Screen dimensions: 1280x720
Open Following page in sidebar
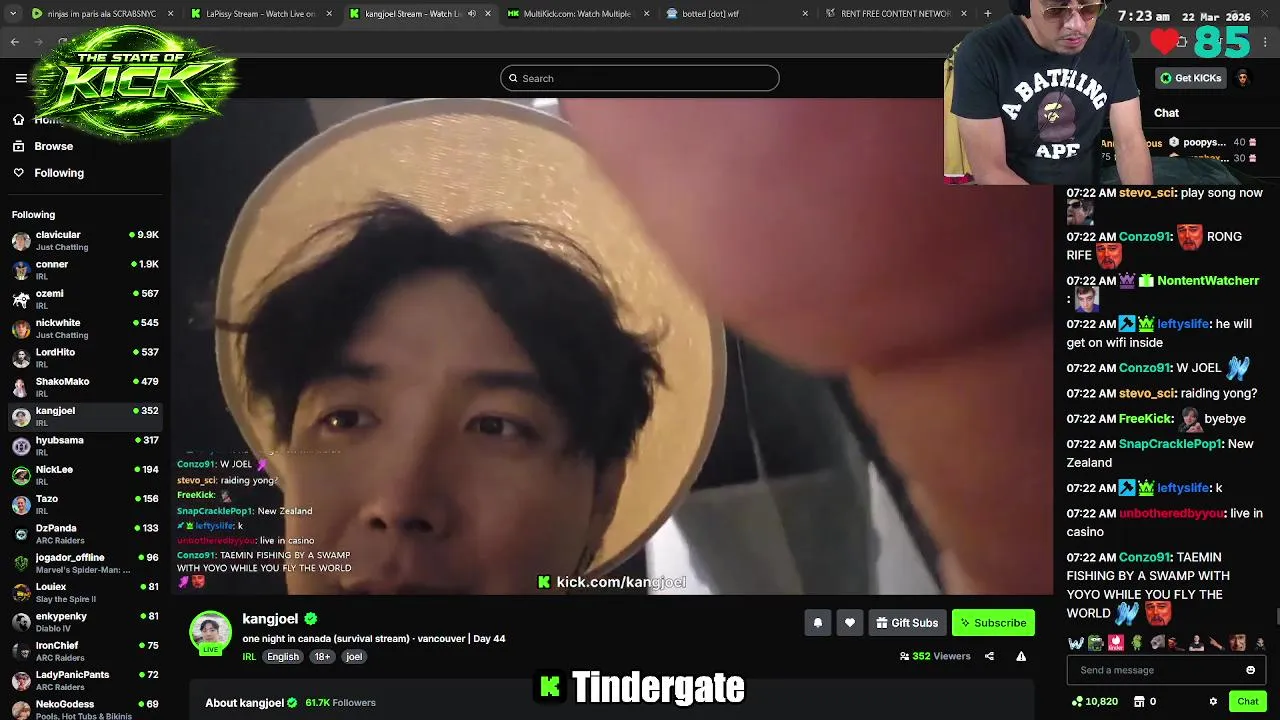58,173
